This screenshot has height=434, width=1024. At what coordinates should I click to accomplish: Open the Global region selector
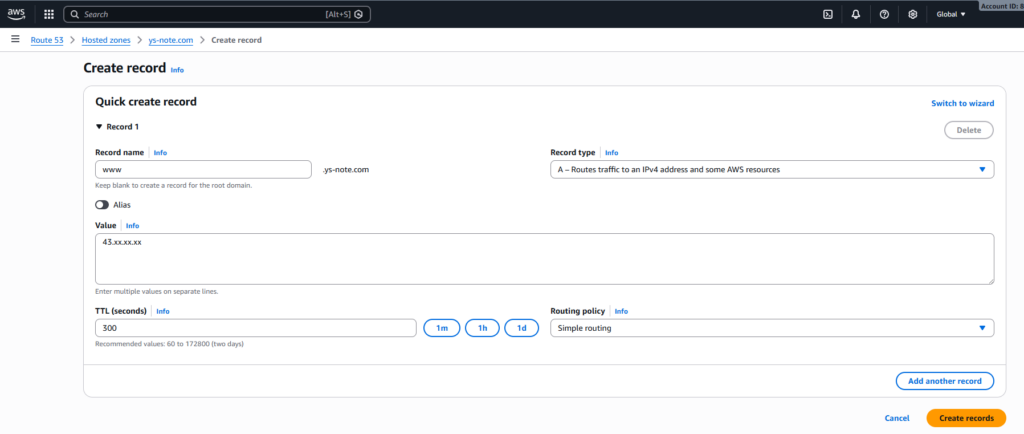click(950, 14)
